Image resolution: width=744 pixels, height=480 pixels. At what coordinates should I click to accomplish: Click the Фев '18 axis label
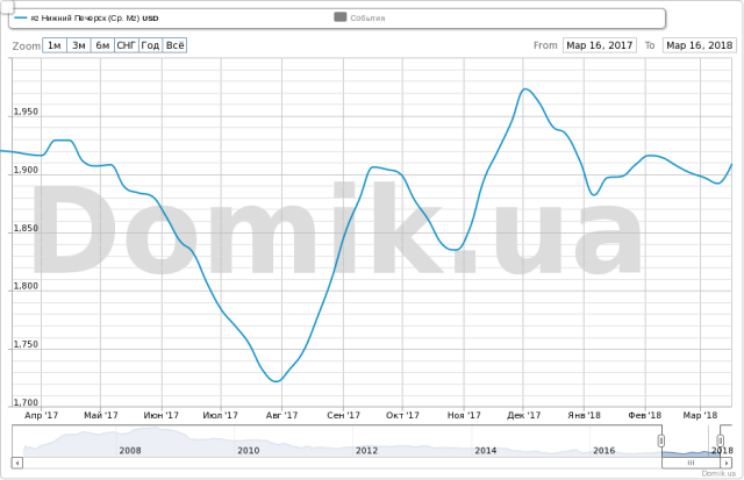coord(645,415)
